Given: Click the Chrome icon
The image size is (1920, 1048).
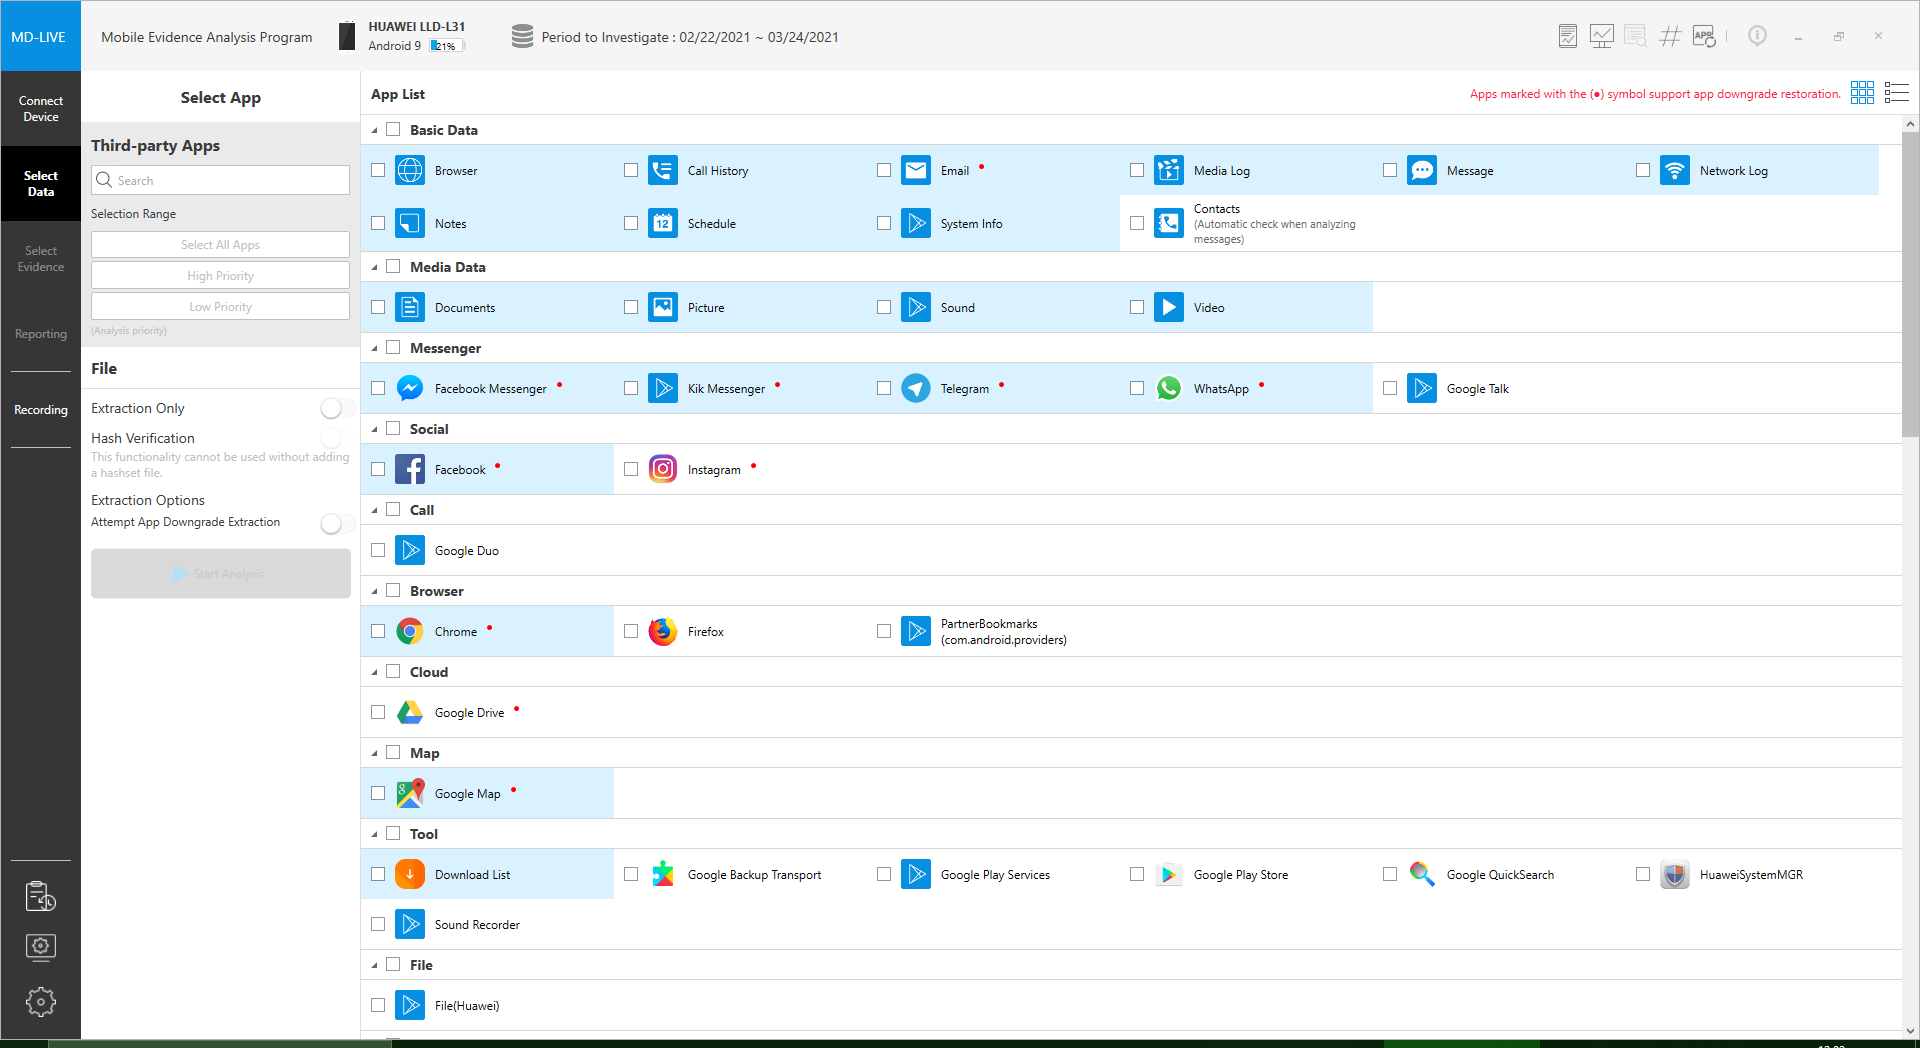Looking at the screenshot, I should click(410, 631).
